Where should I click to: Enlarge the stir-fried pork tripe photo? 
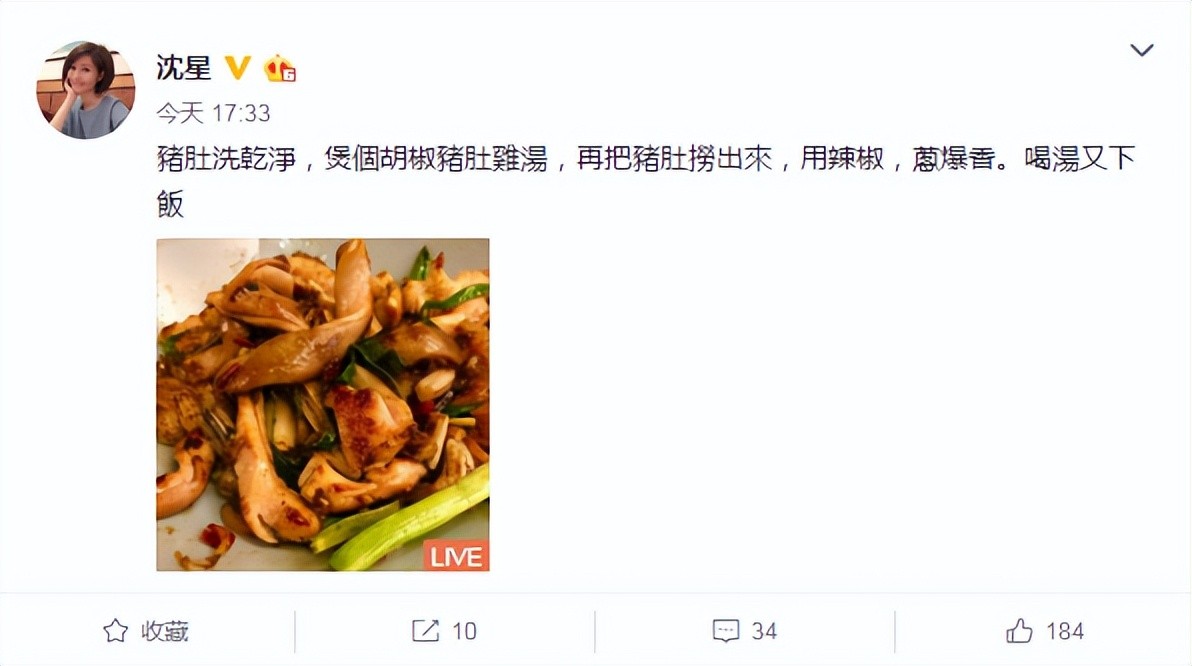click(323, 404)
